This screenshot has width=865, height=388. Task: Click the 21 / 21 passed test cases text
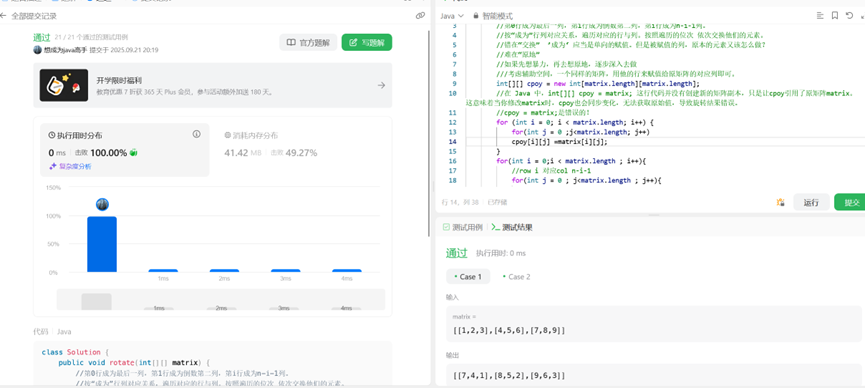(x=92, y=38)
